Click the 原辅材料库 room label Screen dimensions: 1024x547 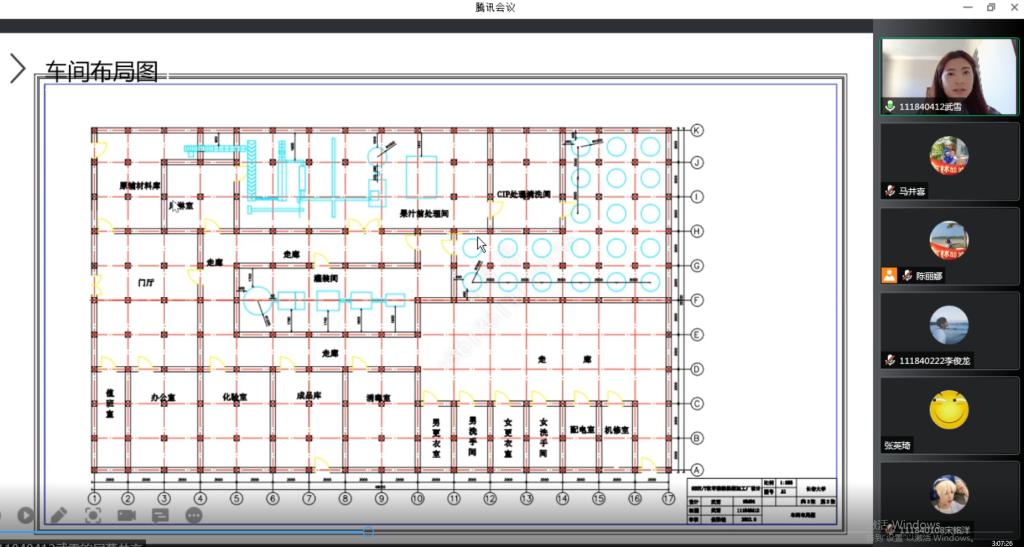click(x=140, y=186)
